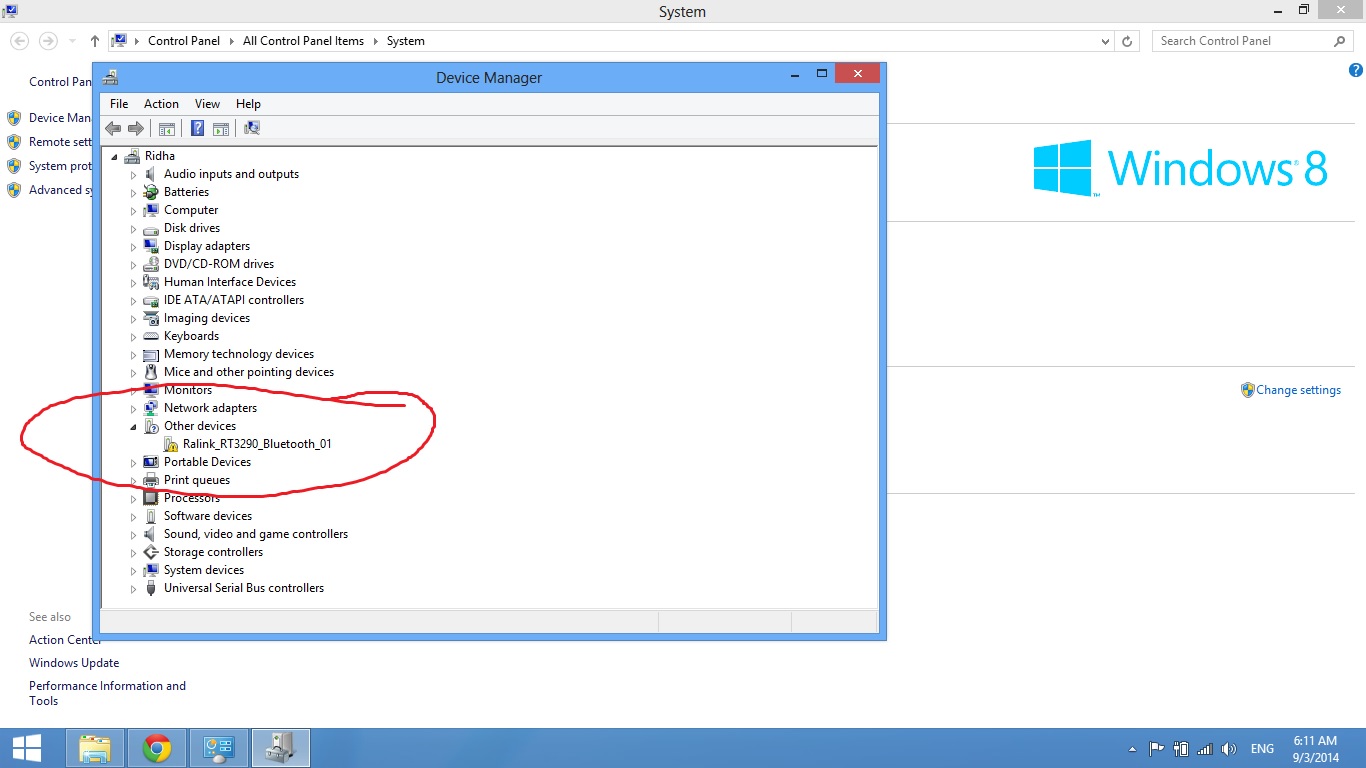1366x768 pixels.
Task: Click the Back arrow in Device Manager toolbar
Action: pos(113,128)
